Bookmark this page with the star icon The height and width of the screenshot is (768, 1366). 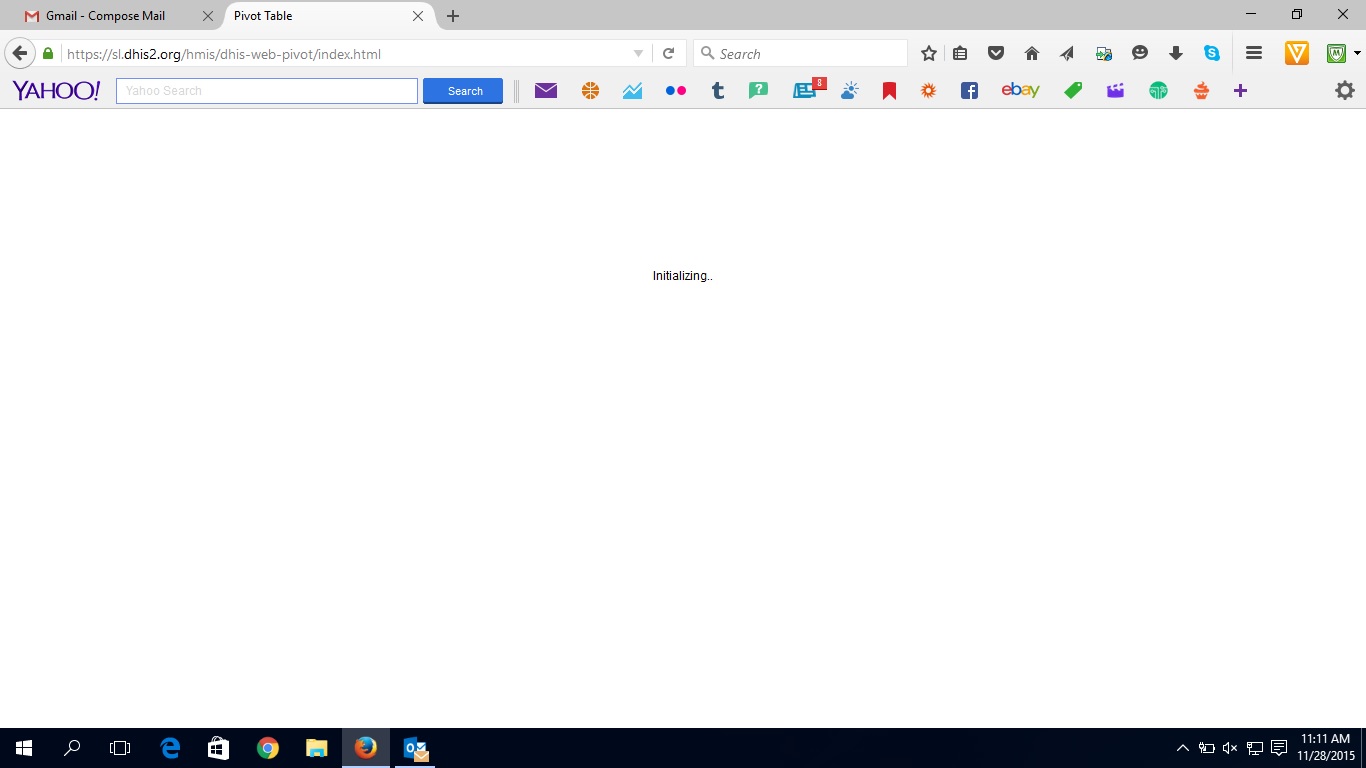click(x=928, y=54)
